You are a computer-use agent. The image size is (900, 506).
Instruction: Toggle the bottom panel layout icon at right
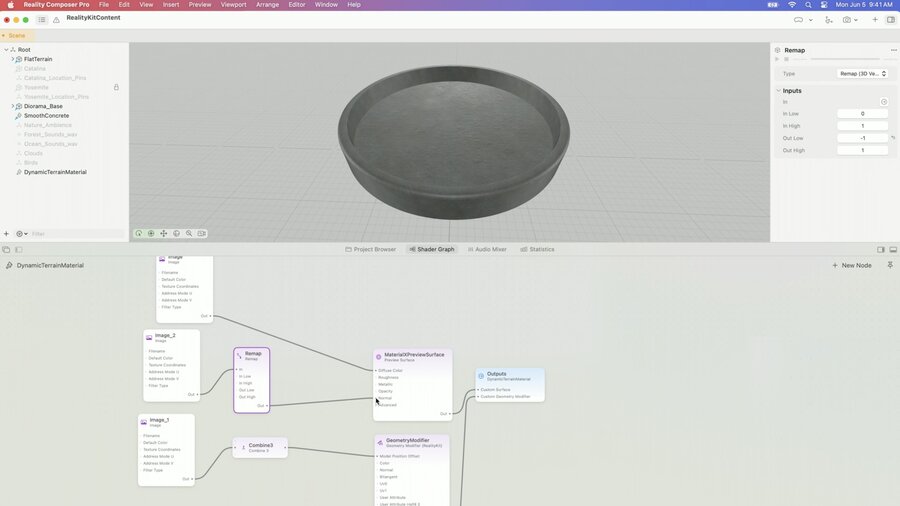[893, 250]
